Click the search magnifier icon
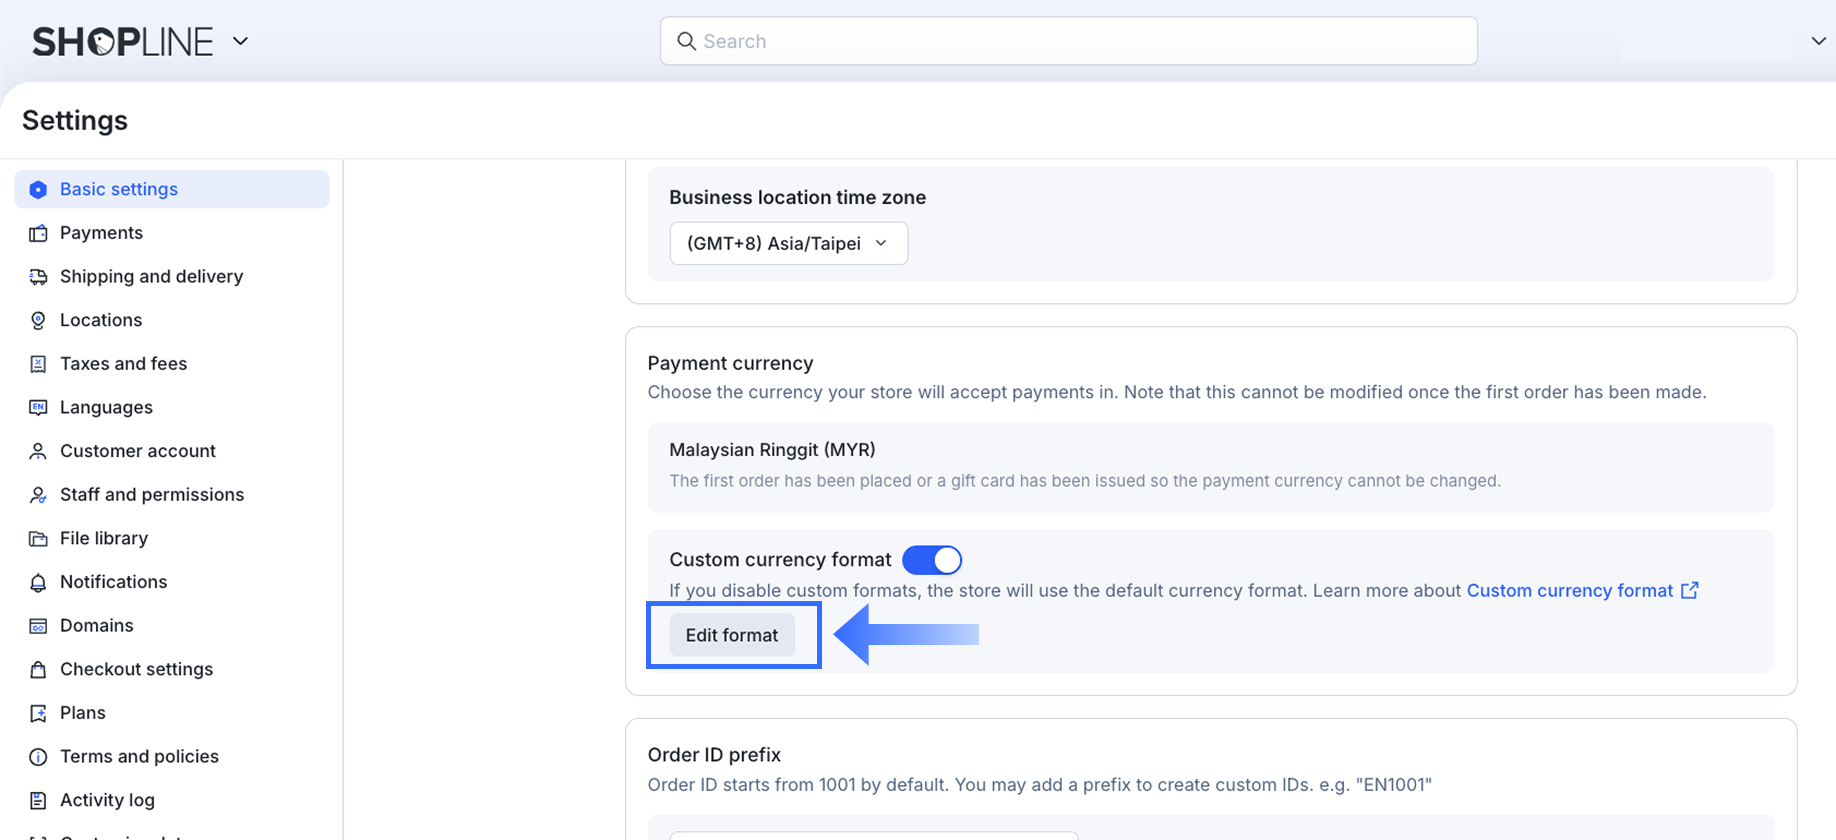 pos(686,41)
